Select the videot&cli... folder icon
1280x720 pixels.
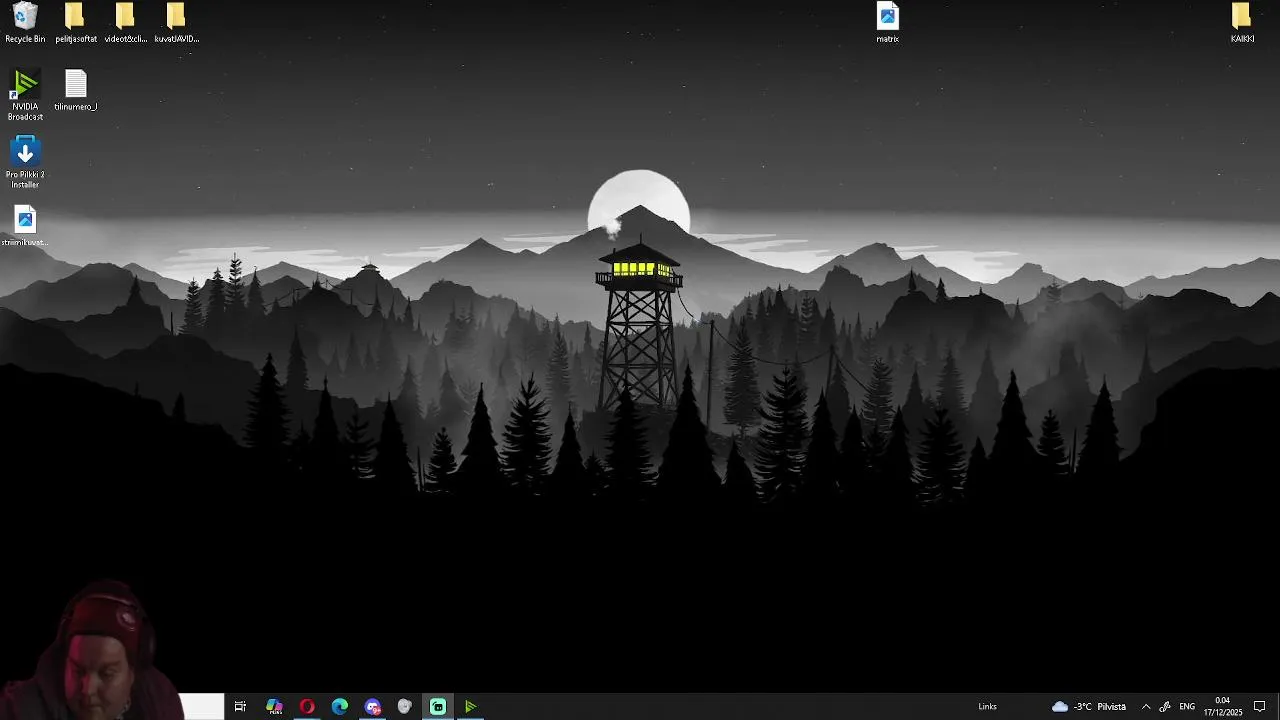click(x=125, y=23)
